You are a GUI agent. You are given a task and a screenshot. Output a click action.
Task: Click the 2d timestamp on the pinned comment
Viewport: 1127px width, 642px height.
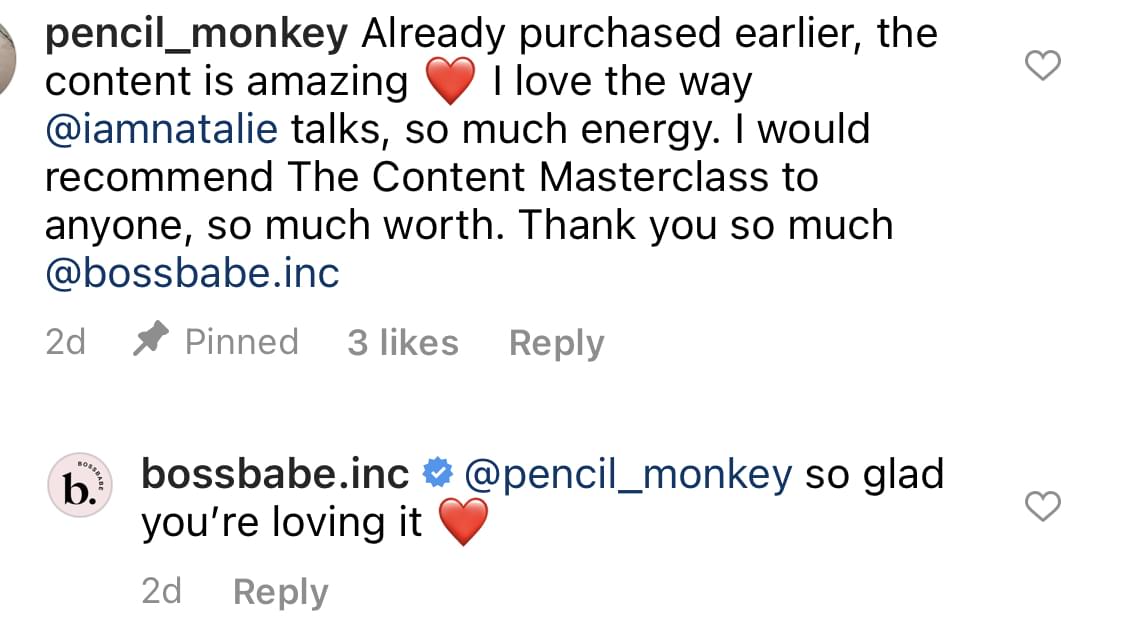pyautogui.click(x=66, y=343)
